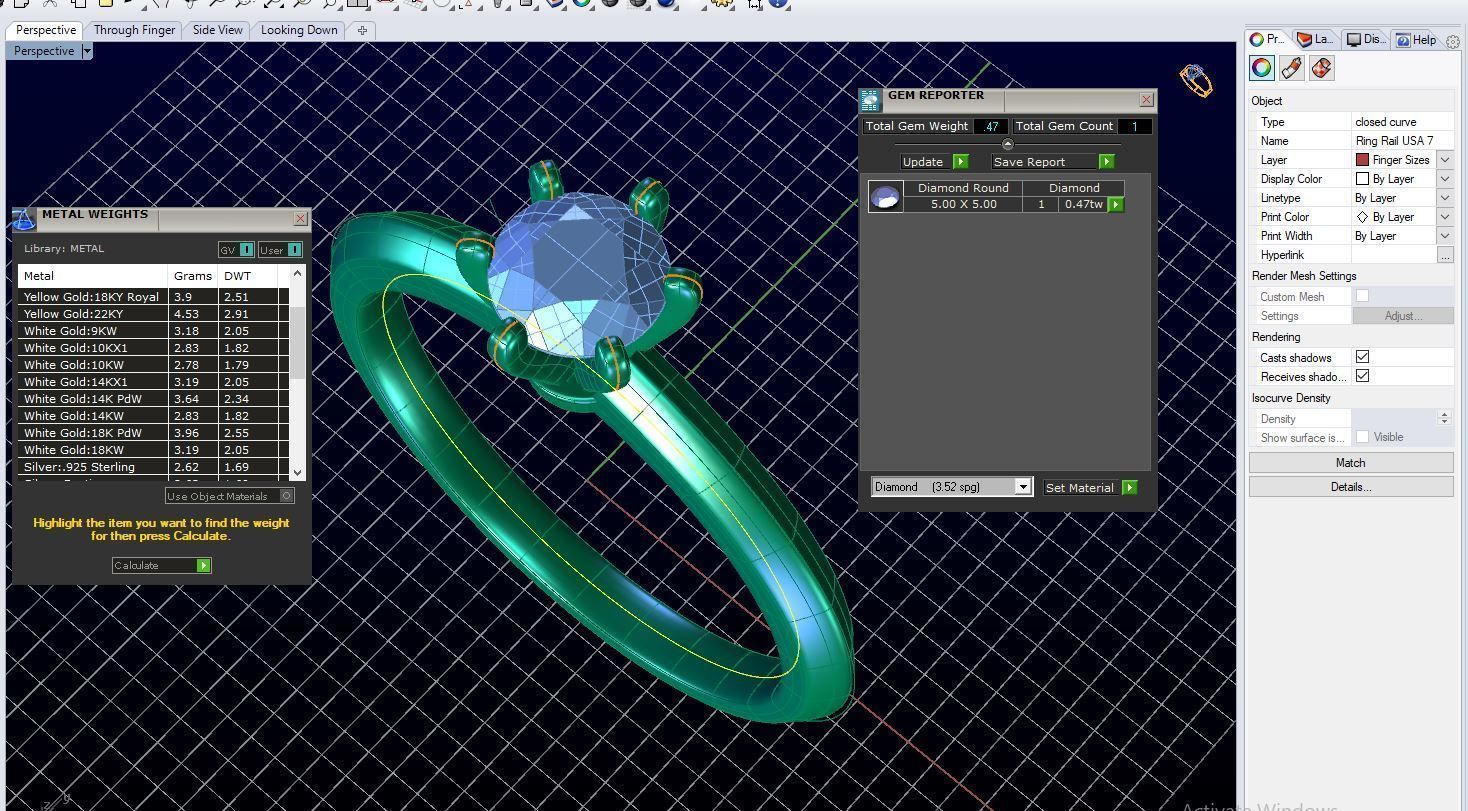Click the Adjust... render mesh button

click(1403, 315)
